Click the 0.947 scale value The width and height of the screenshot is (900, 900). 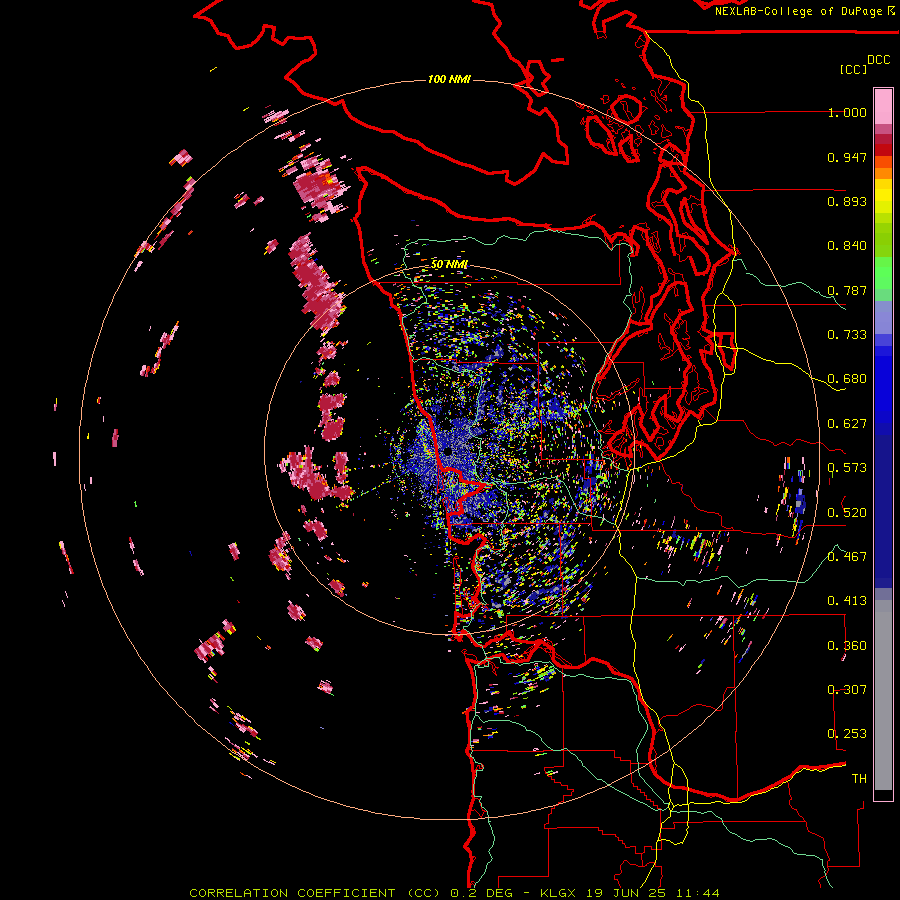pos(847,157)
